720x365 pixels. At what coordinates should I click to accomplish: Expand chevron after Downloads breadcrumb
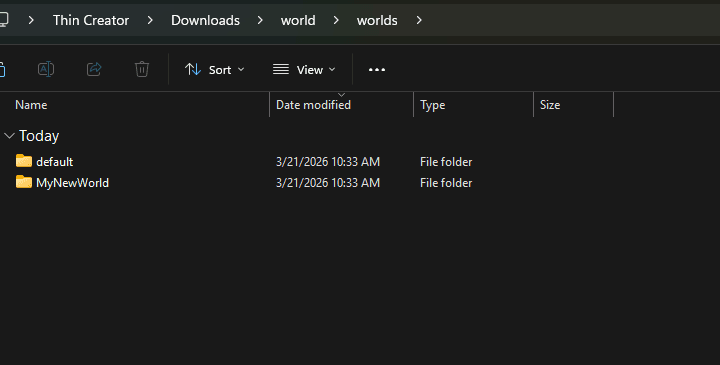pos(260,20)
